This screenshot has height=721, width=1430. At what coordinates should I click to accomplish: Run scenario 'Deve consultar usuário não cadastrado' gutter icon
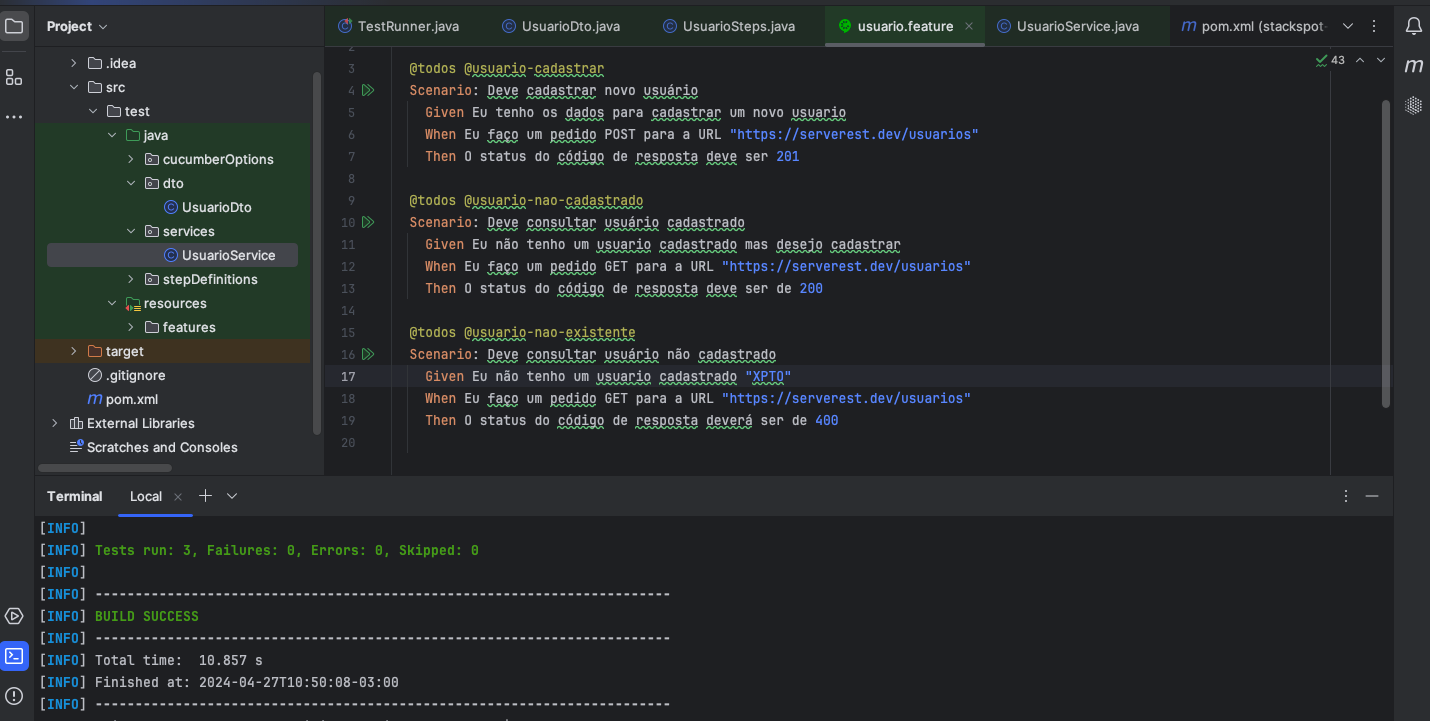(x=368, y=354)
